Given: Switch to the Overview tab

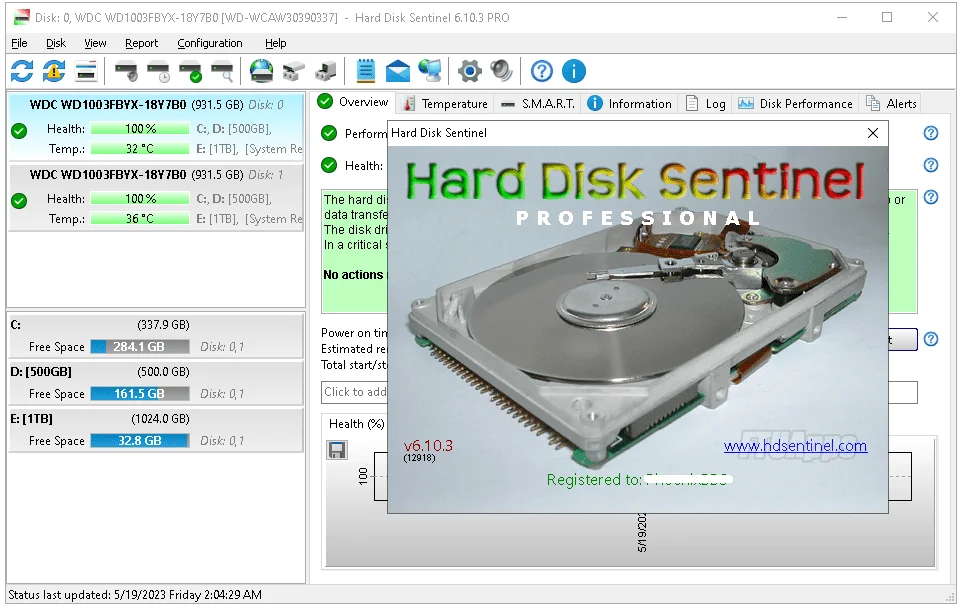Looking at the screenshot, I should coord(354,102).
